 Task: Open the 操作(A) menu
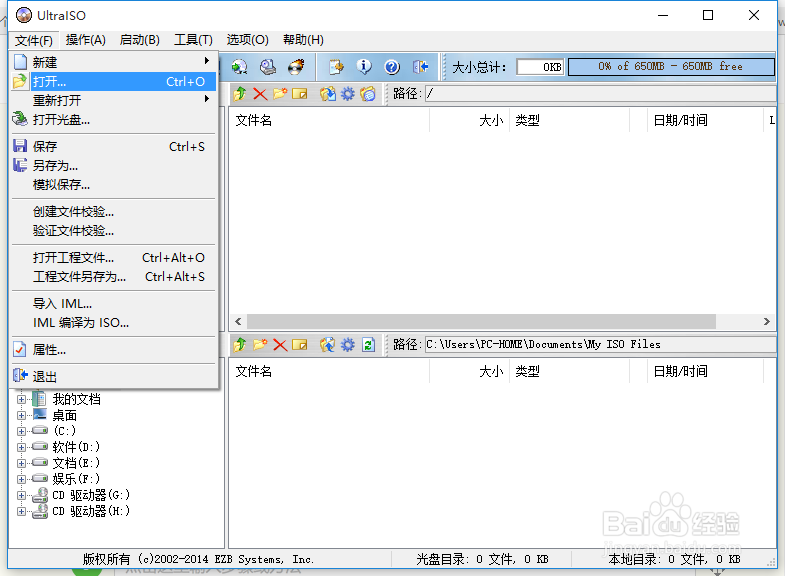coord(86,40)
